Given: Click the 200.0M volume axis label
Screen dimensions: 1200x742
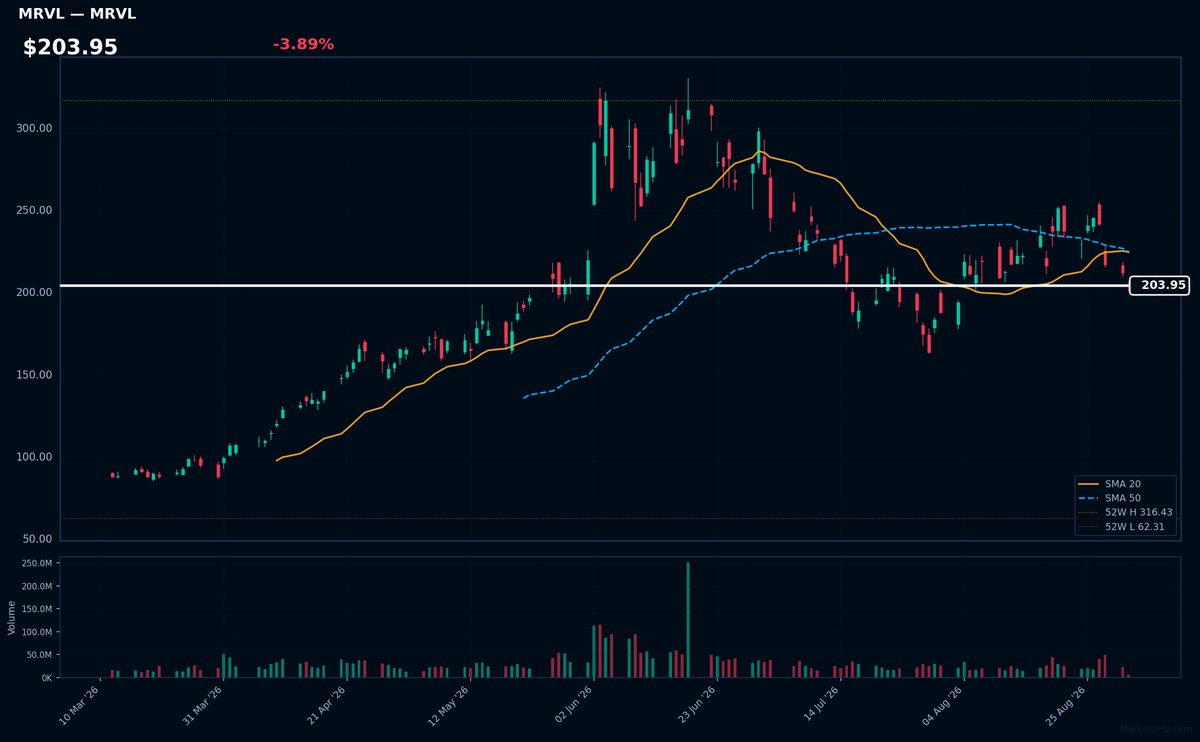Looking at the screenshot, I should [x=37, y=586].
